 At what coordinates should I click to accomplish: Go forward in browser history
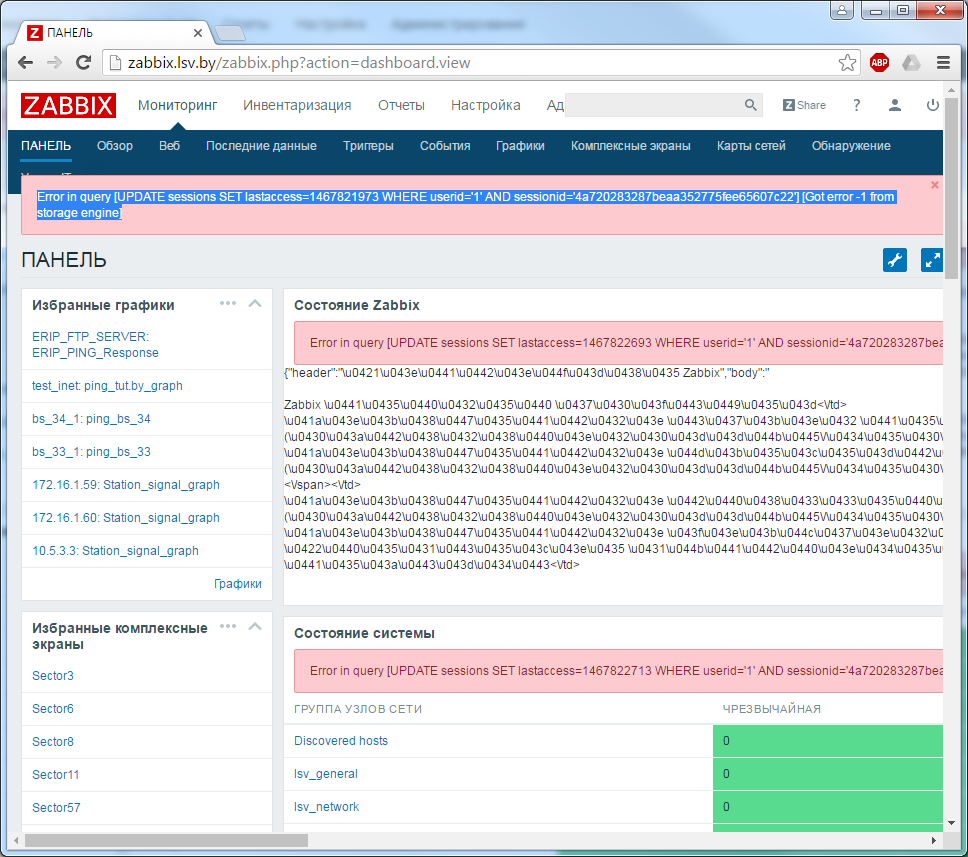(54, 62)
